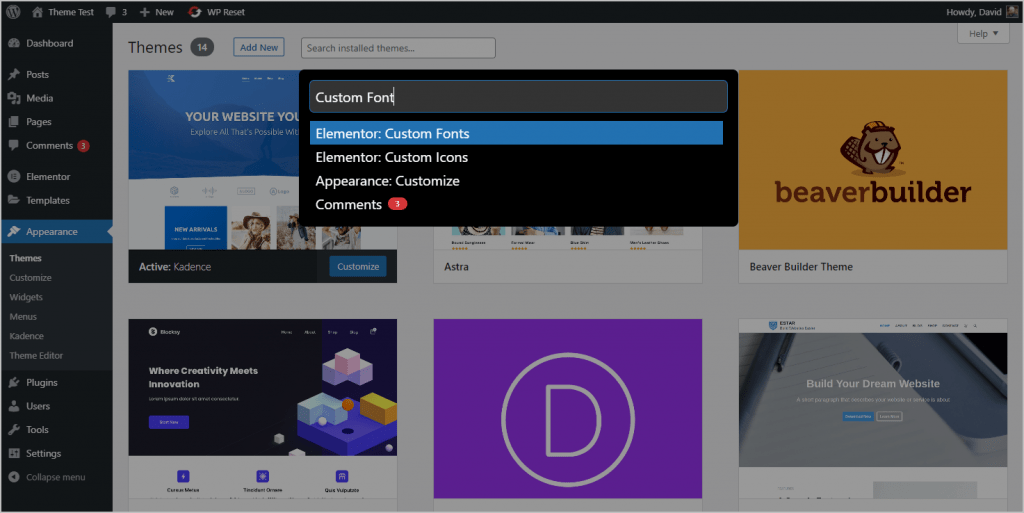Viewport: 1024px width, 513px height.
Task: Click the Custom Font command palette input
Action: (x=518, y=97)
